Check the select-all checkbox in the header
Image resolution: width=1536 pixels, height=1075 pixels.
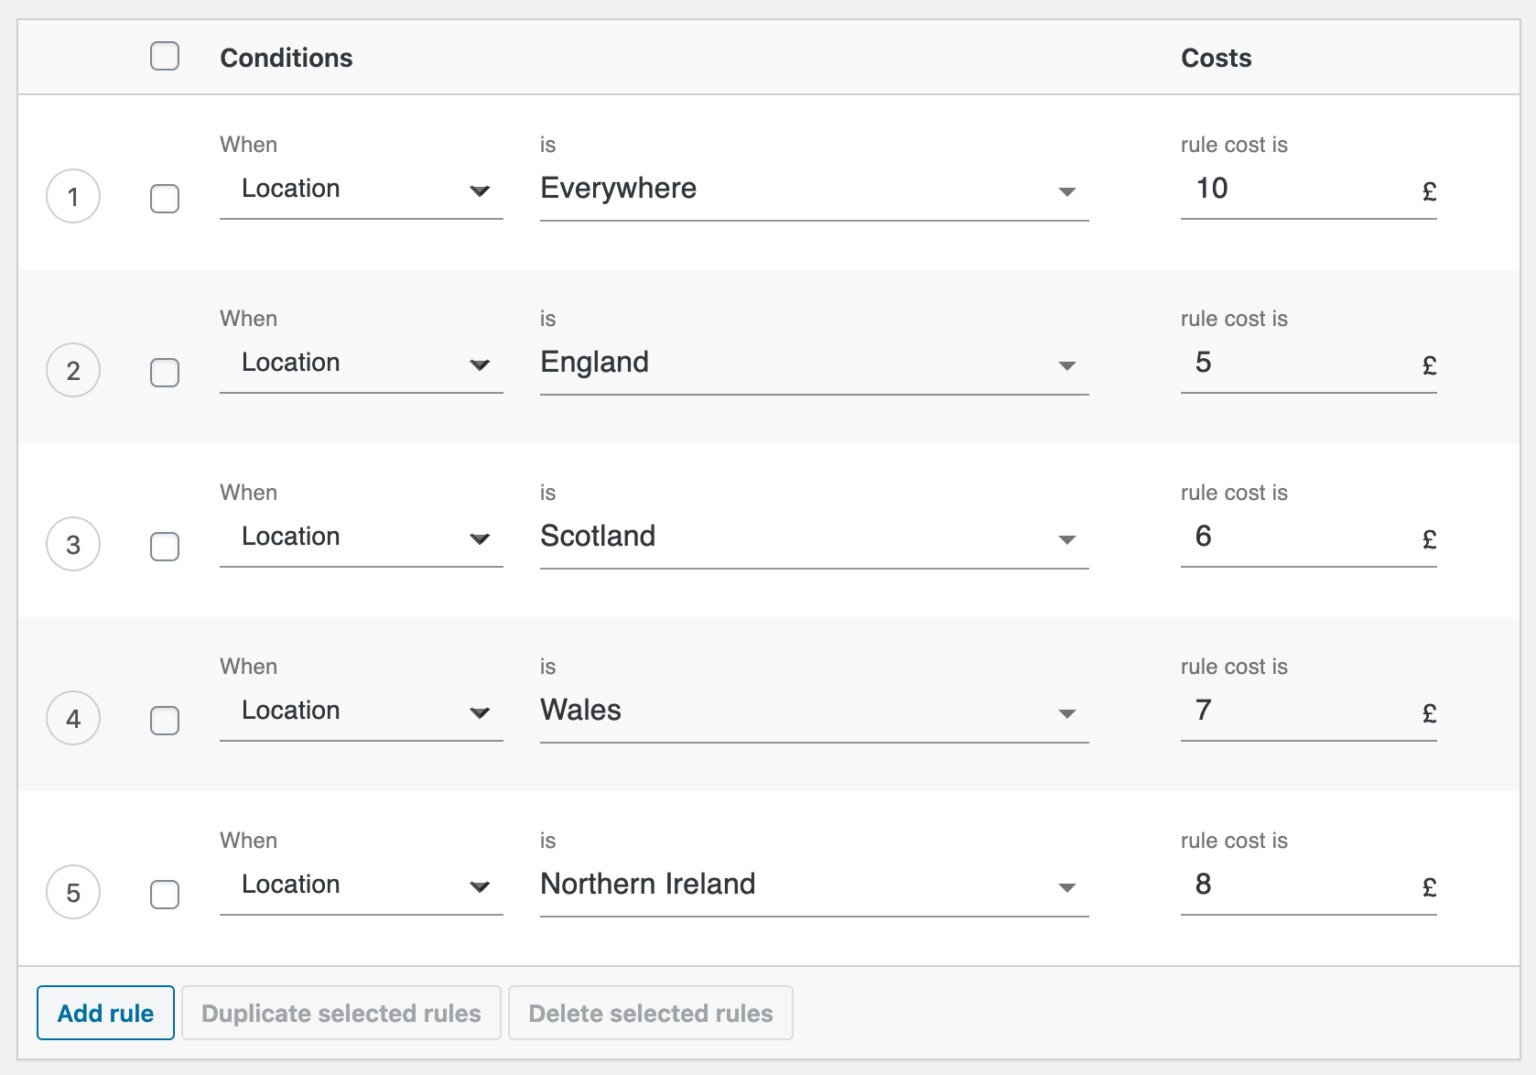pyautogui.click(x=165, y=57)
